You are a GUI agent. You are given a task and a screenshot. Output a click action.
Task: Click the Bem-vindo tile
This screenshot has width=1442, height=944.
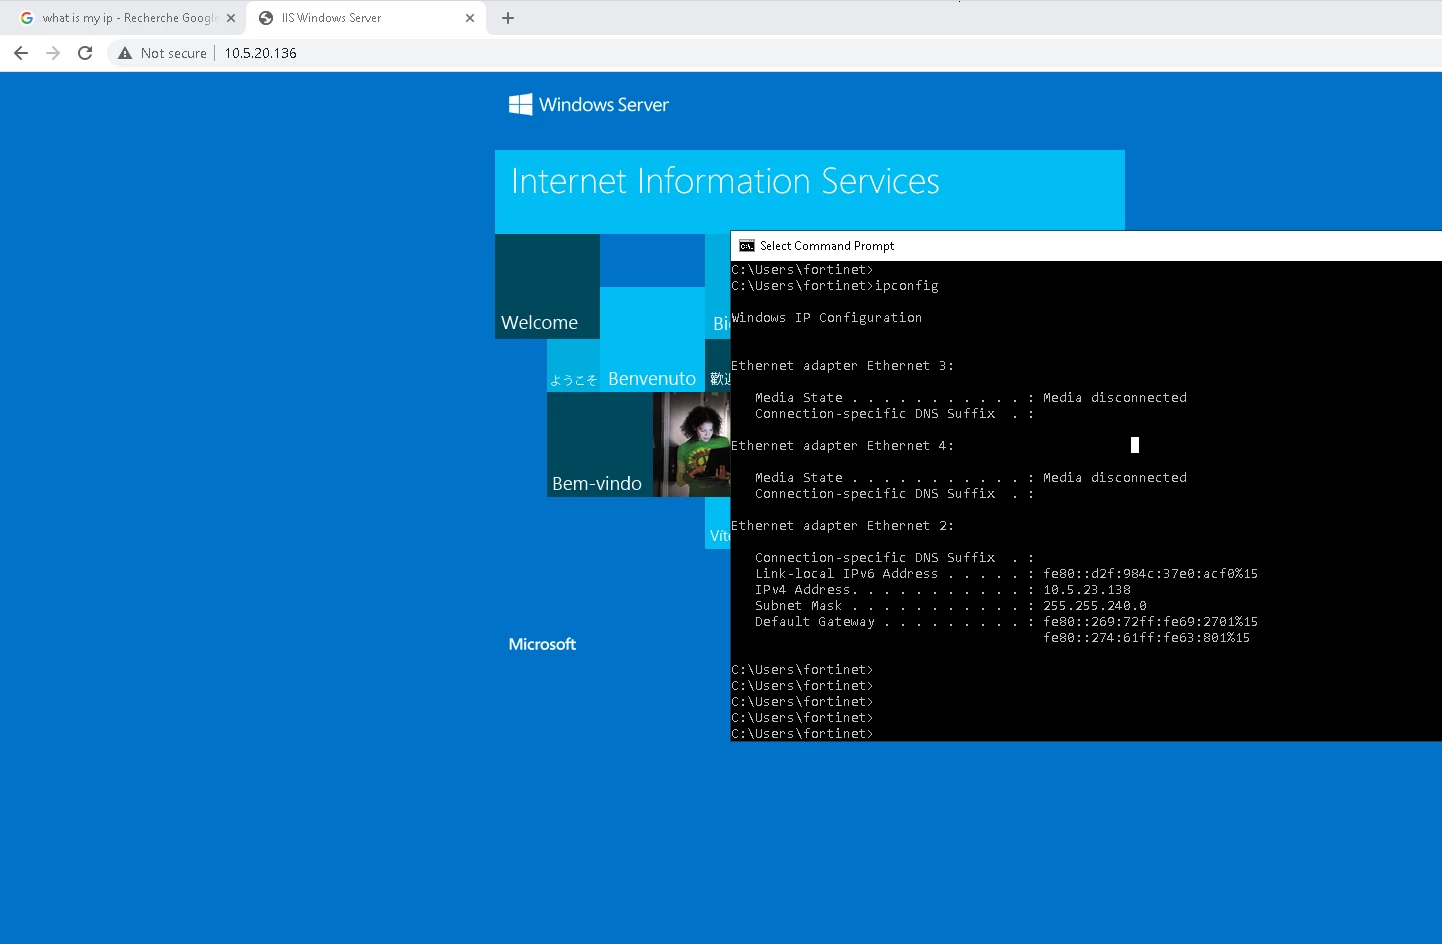click(600, 444)
